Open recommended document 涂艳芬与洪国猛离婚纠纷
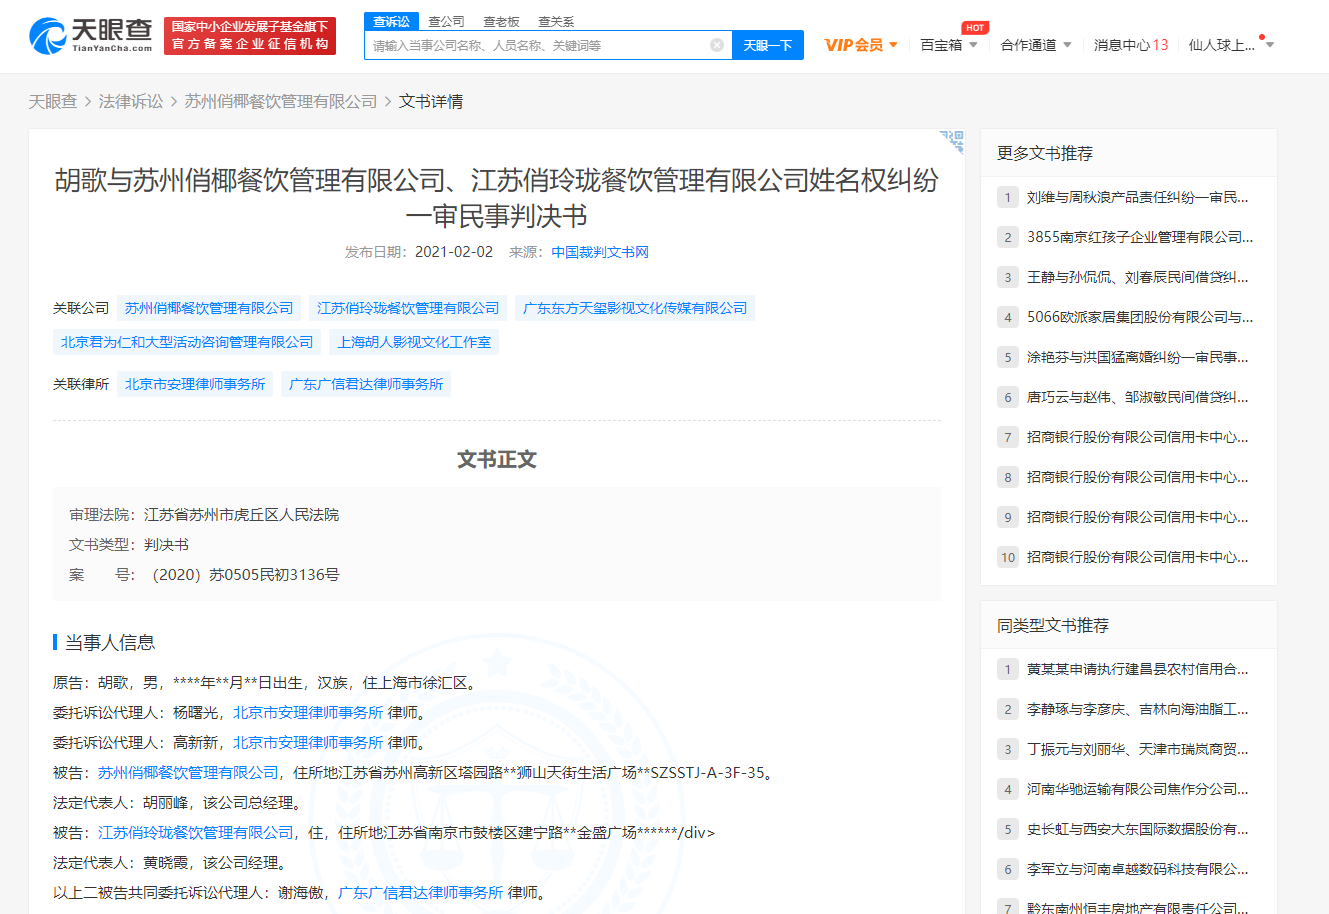 click(x=1138, y=357)
